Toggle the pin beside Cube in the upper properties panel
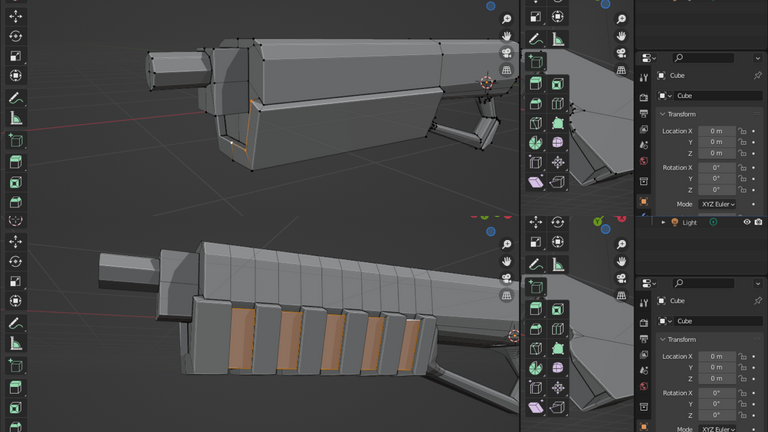 pos(758,75)
